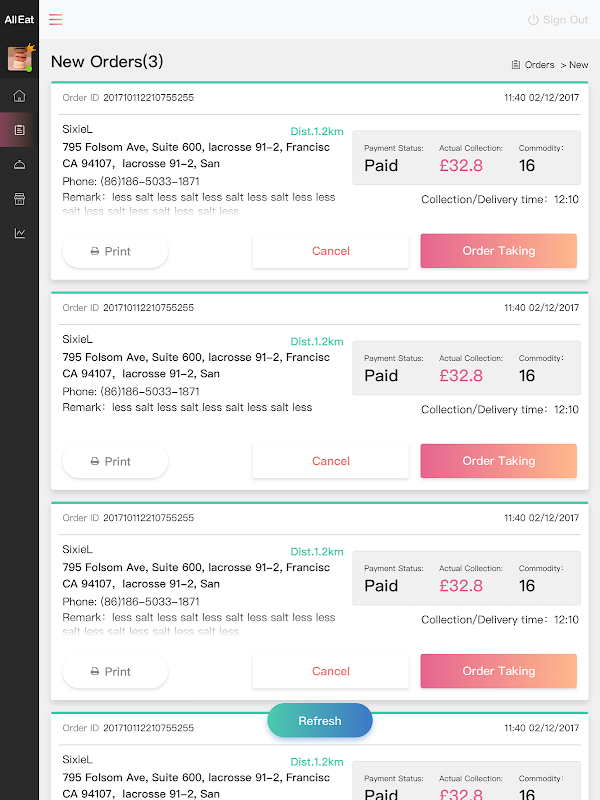Image resolution: width=600 pixels, height=800 pixels.
Task: Open the dish cloche sidebar icon
Action: [x=19, y=165]
